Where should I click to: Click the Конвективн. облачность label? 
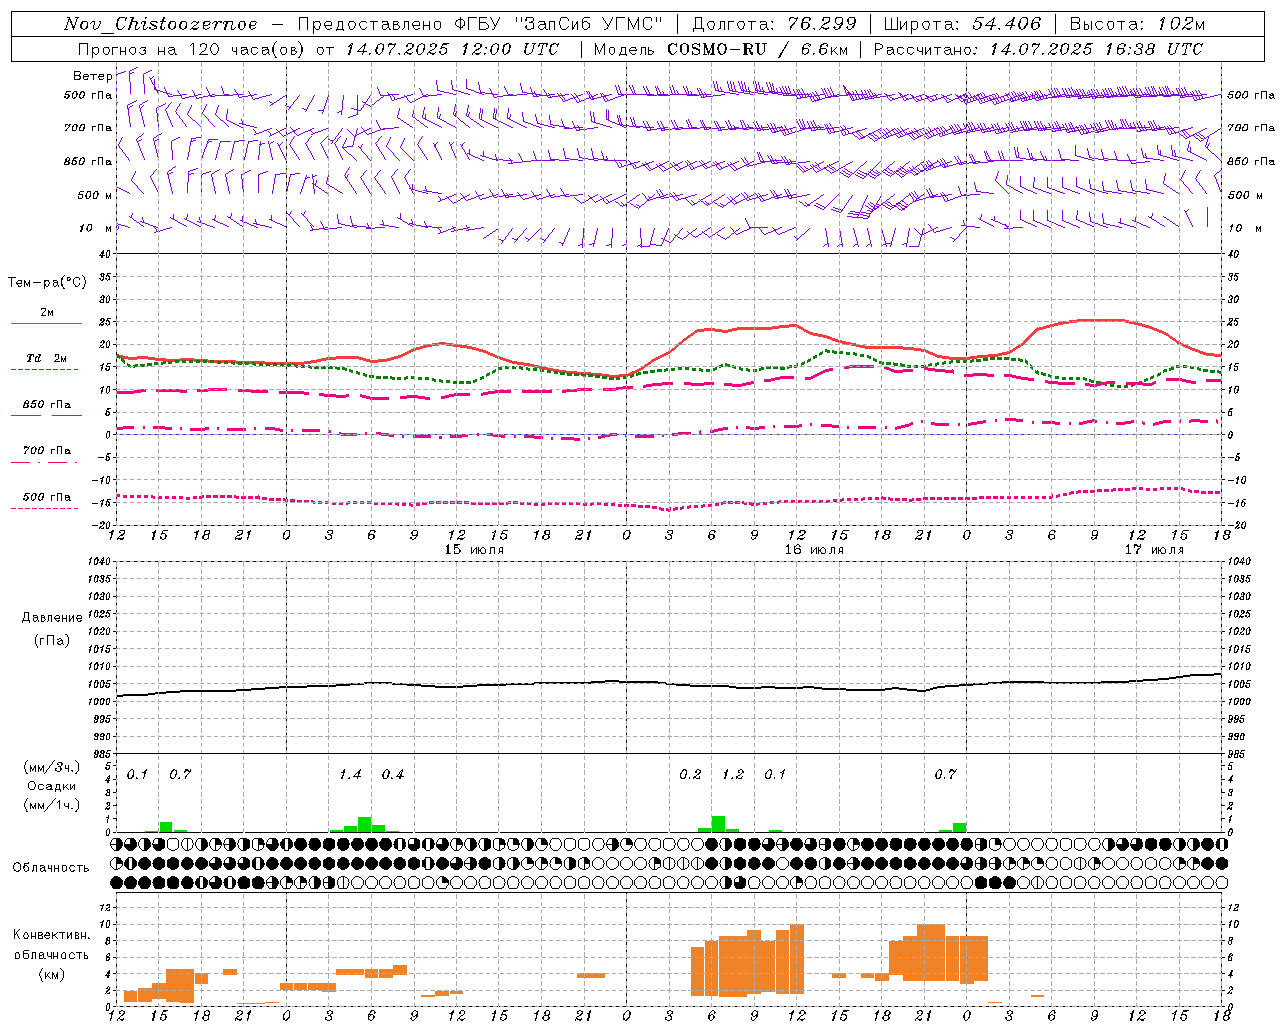point(51,945)
